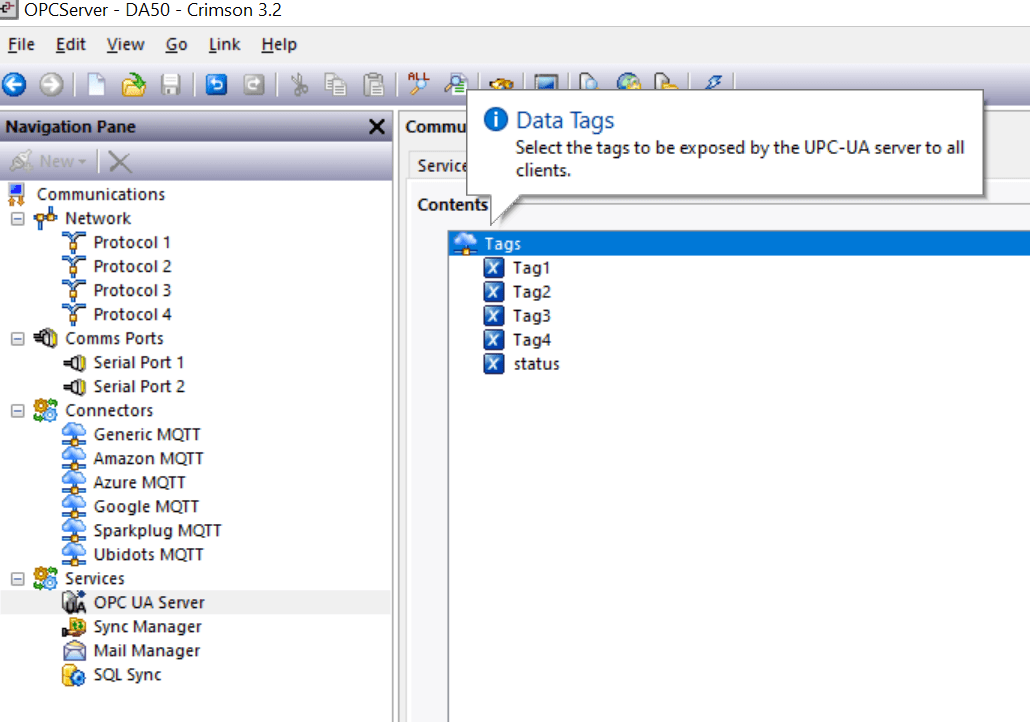Click the Save disk icon in toolbar
The height and width of the screenshot is (722, 1030).
pos(171,85)
